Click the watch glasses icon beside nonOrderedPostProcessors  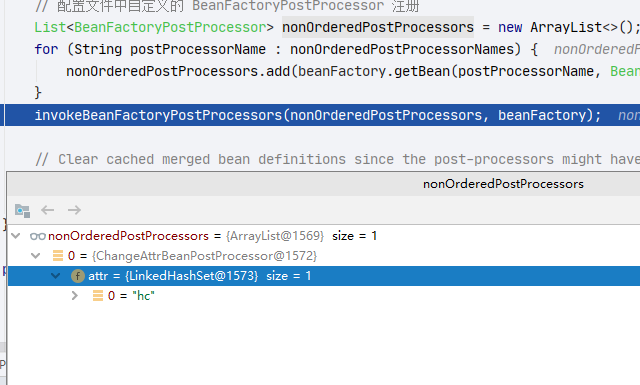click(x=38, y=236)
